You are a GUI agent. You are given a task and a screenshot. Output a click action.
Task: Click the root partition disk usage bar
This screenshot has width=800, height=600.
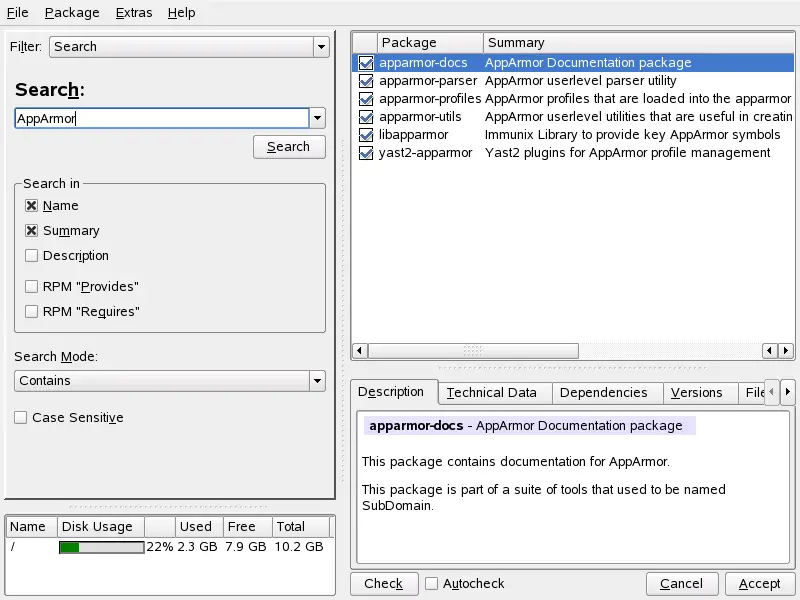tap(101, 547)
